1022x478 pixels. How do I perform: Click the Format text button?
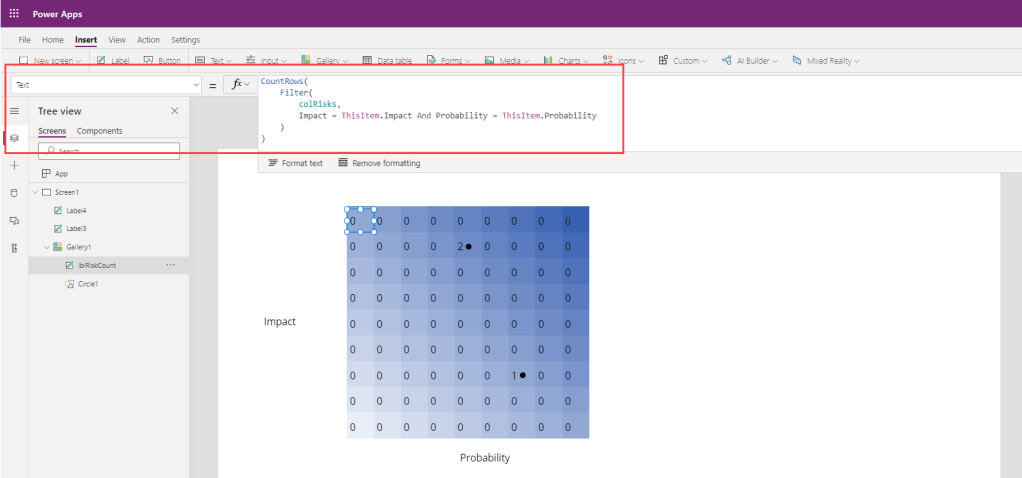coord(295,163)
